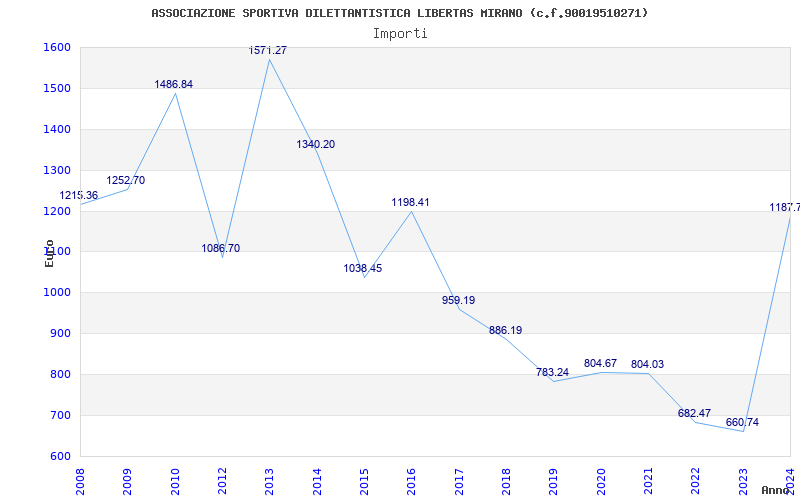800x500 pixels.
Task: Click the 800 y-axis tick label
Action: (x=60, y=374)
